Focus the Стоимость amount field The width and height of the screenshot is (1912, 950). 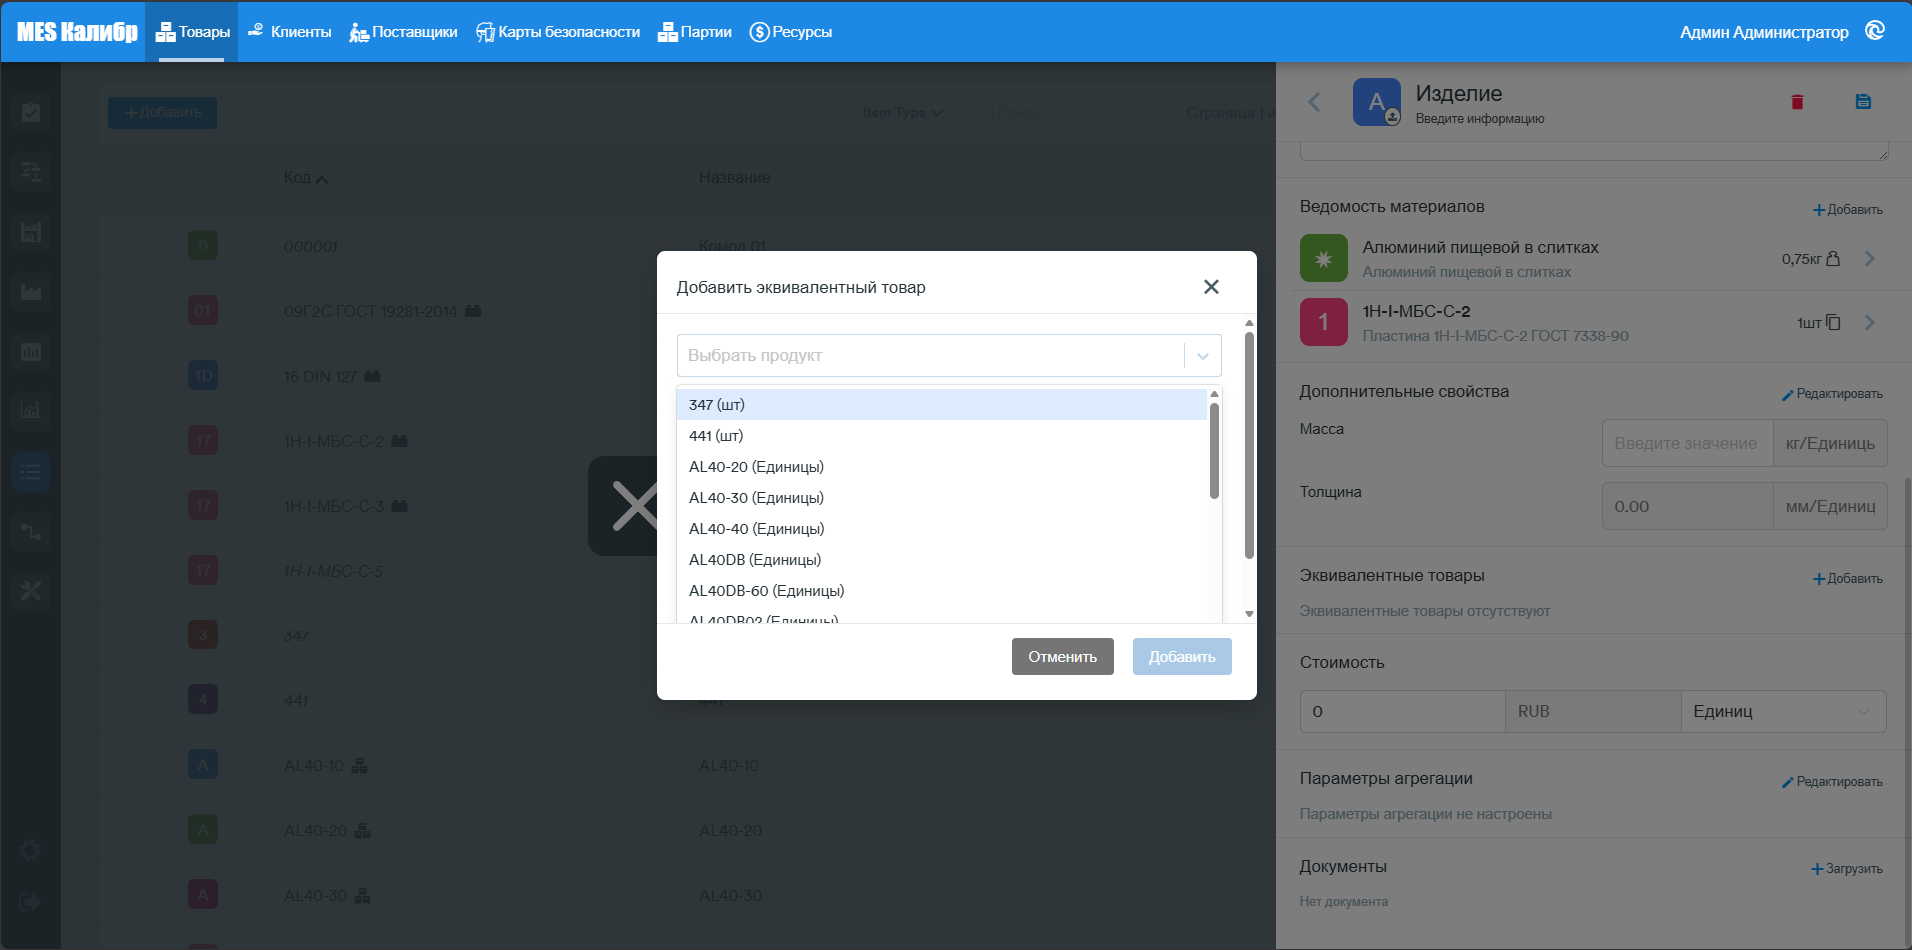1402,711
